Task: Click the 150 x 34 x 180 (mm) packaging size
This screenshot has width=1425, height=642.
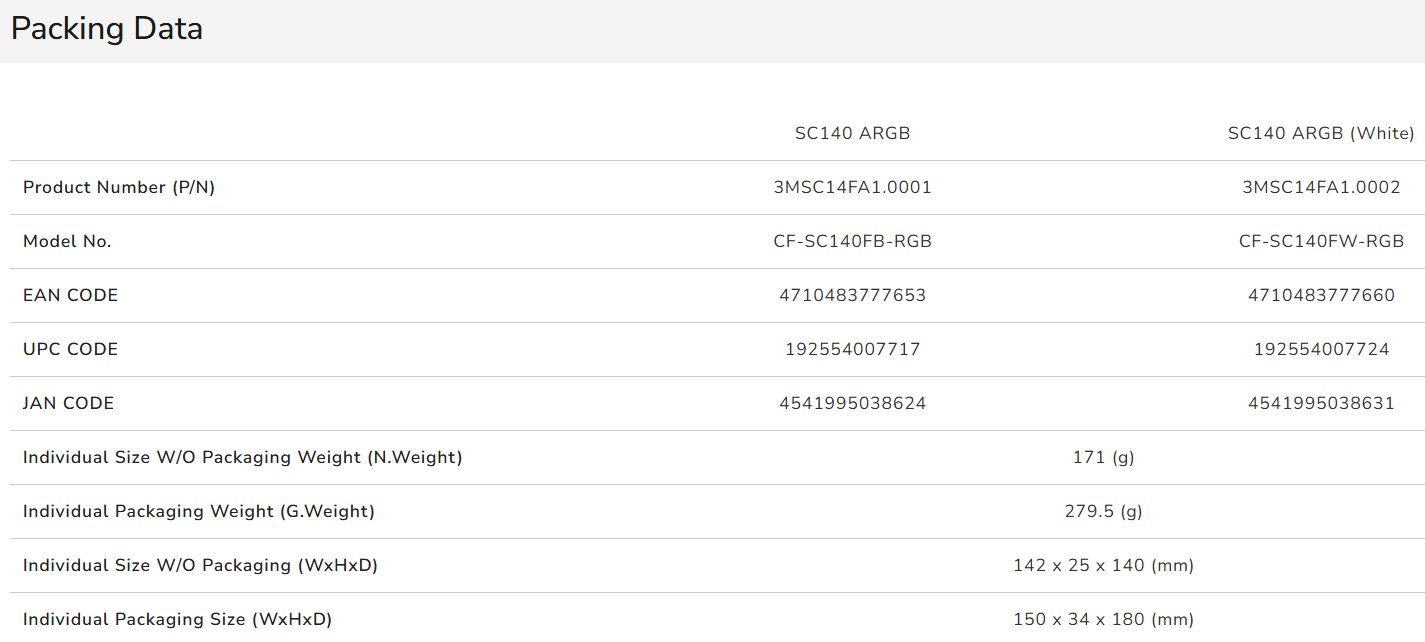Action: tap(1103, 619)
